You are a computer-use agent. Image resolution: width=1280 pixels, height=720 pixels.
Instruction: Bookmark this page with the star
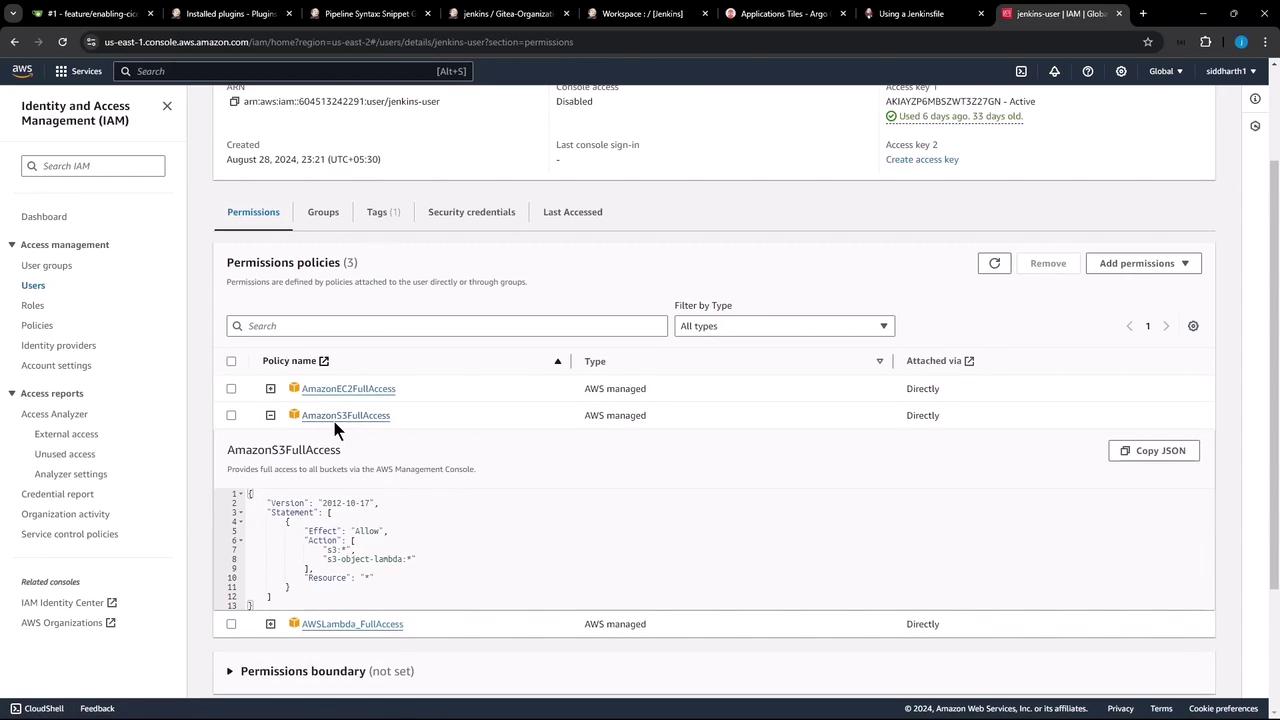(1148, 42)
